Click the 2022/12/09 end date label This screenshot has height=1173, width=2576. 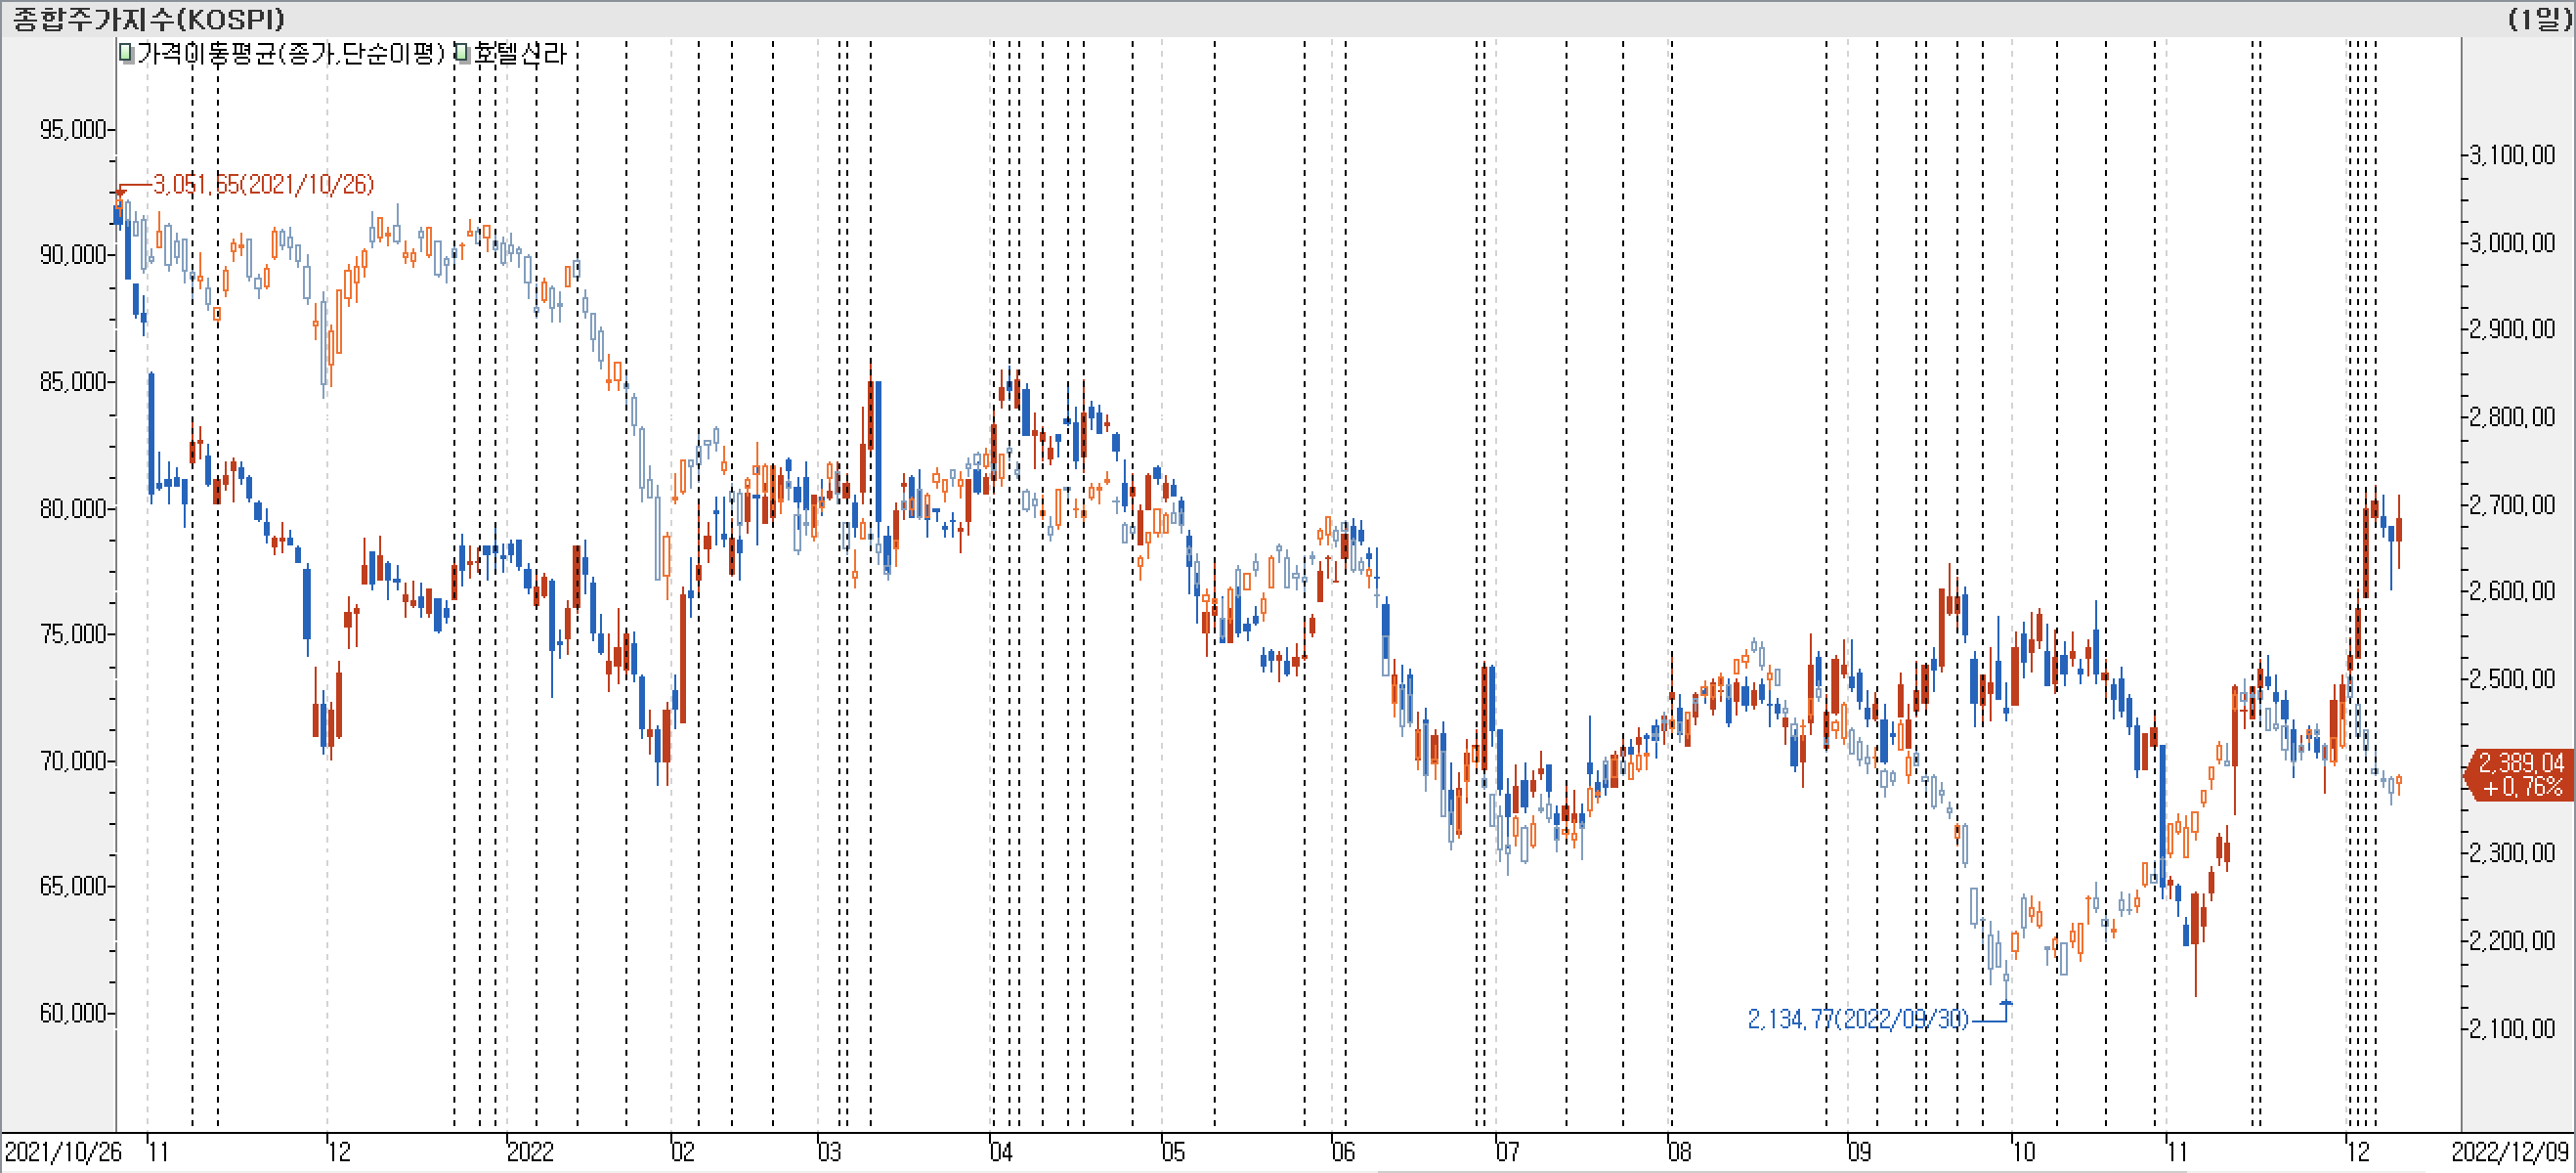2510,1152
